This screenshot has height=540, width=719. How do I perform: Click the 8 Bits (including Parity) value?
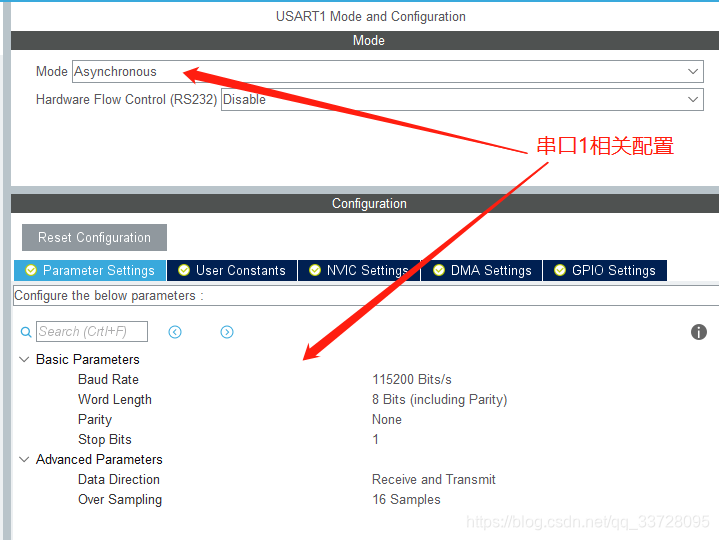[440, 400]
